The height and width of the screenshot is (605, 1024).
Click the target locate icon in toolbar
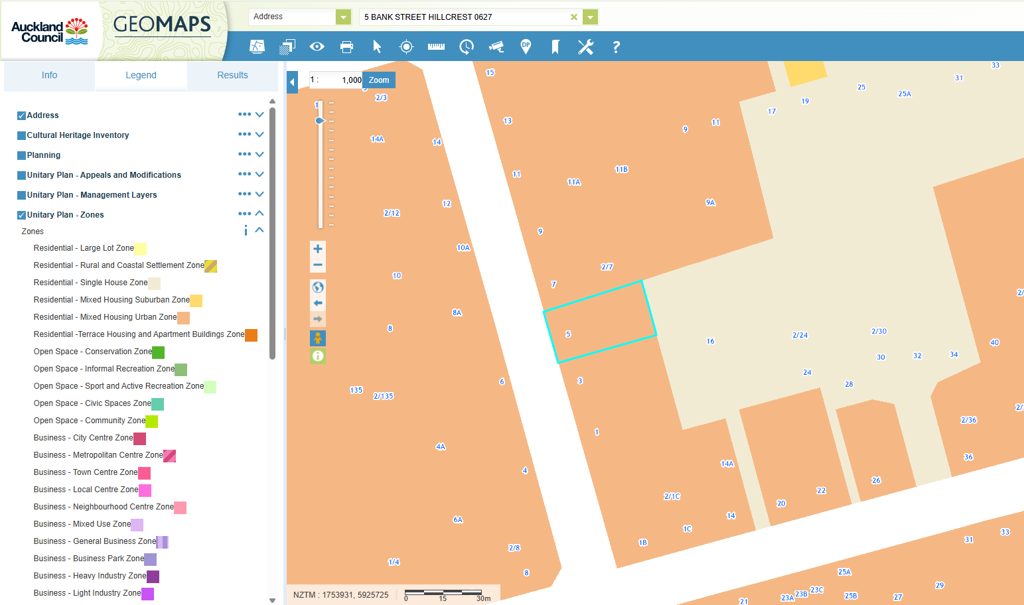coord(406,47)
